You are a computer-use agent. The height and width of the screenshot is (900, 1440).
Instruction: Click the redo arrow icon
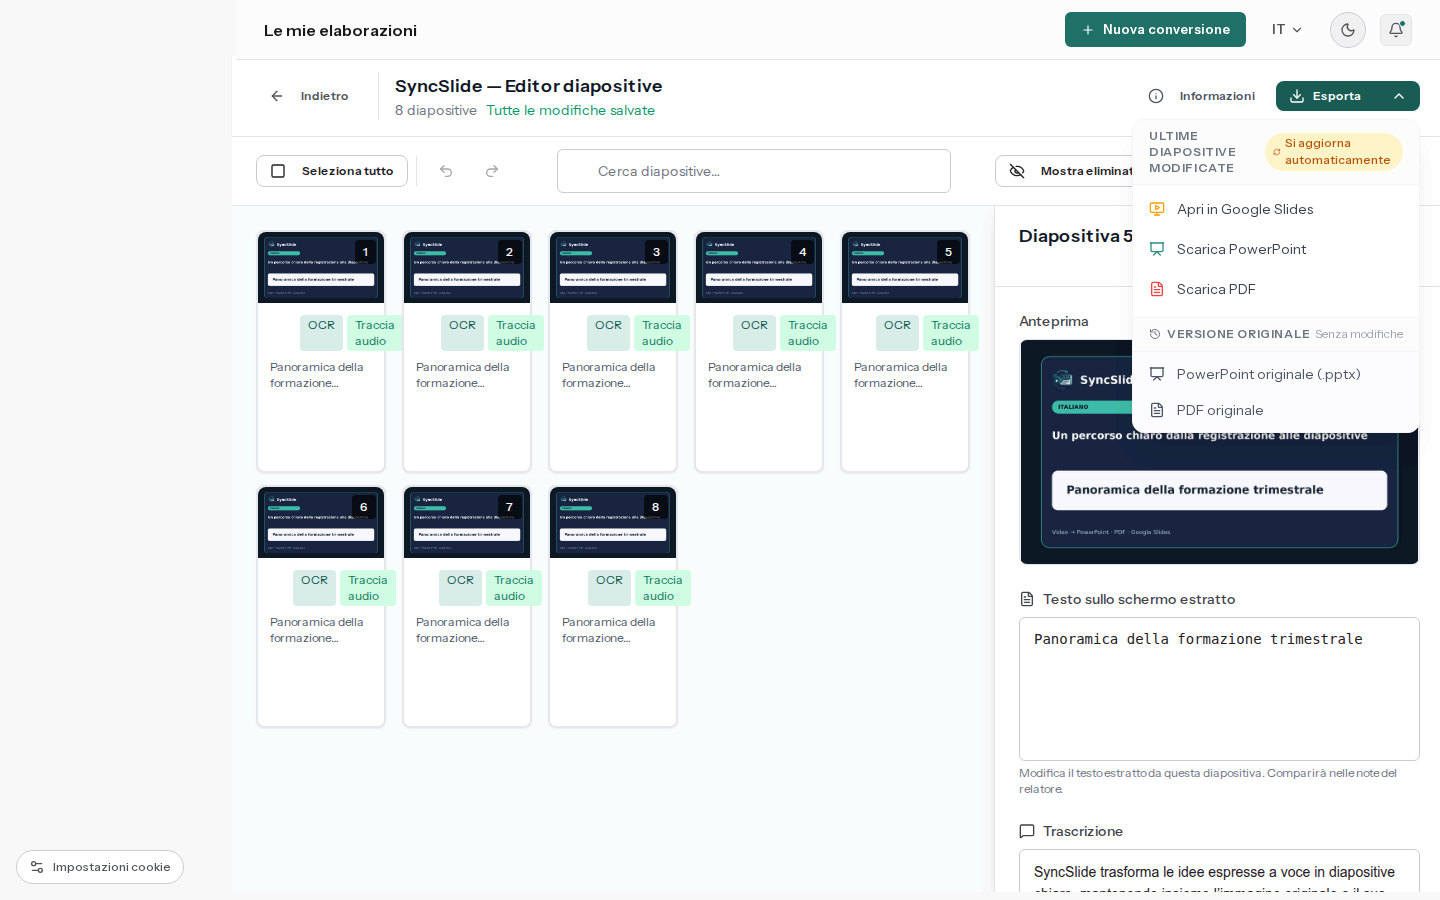click(492, 171)
